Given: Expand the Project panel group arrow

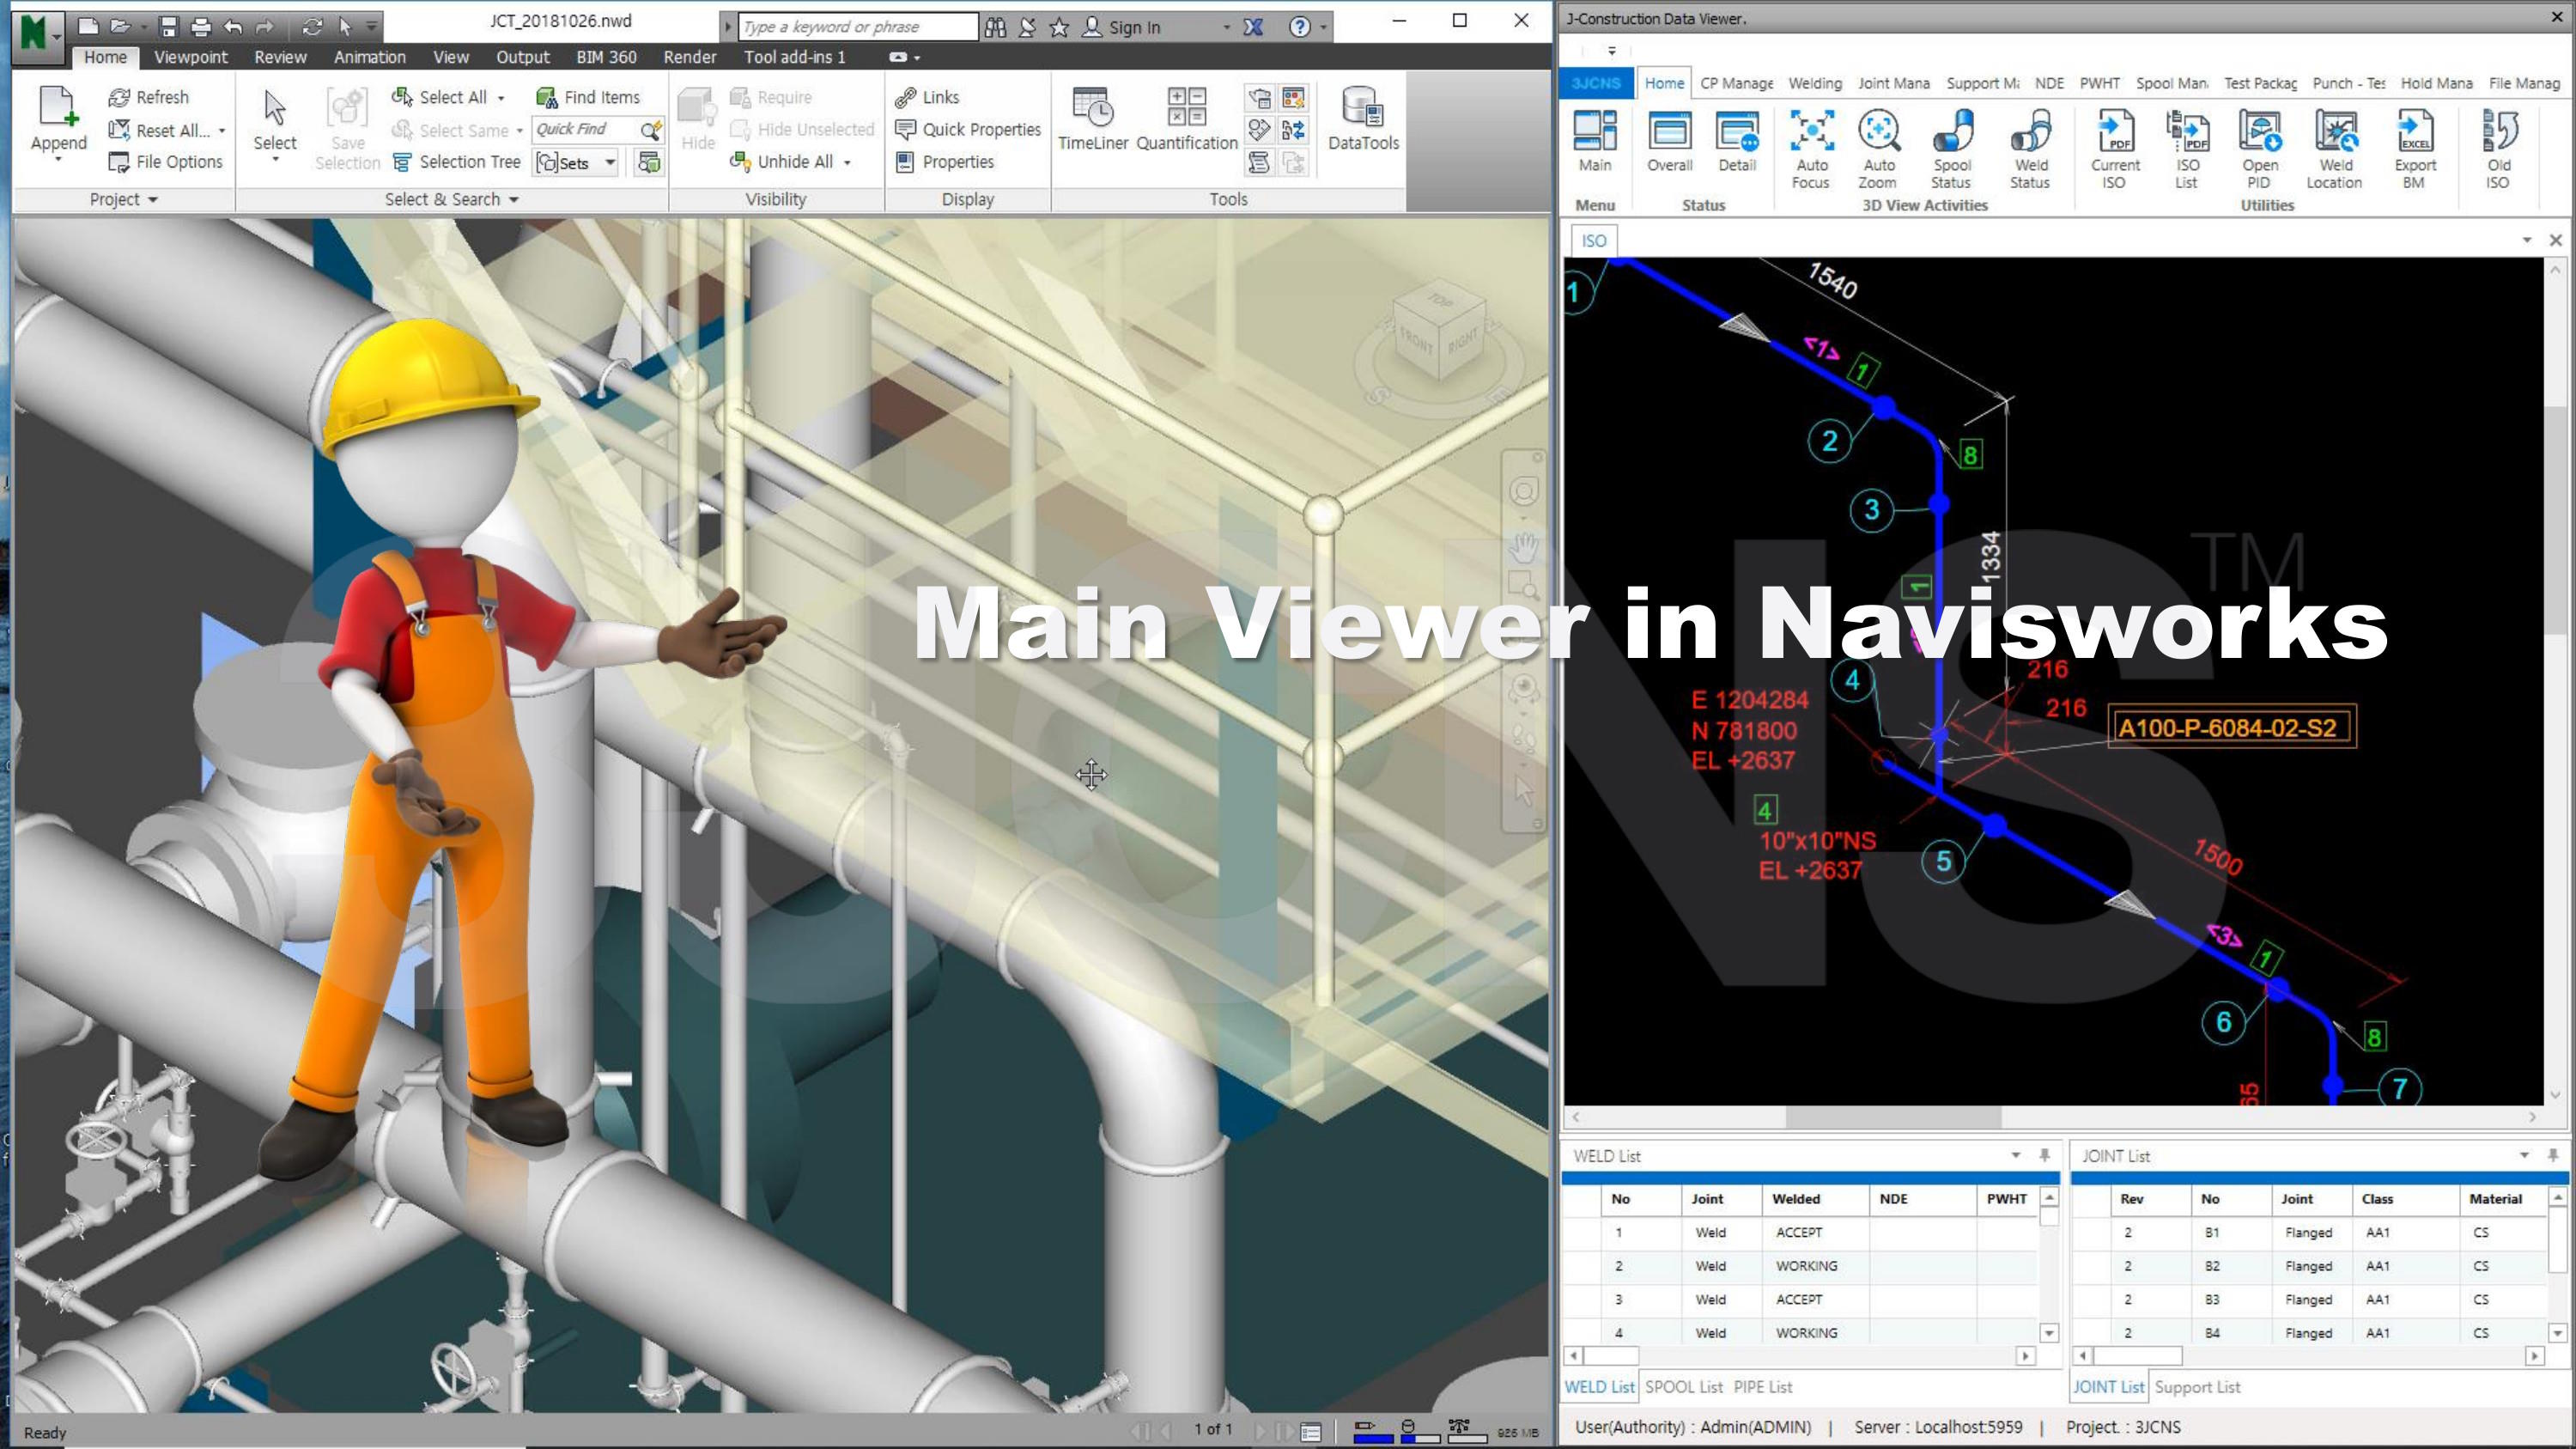Looking at the screenshot, I should point(153,200).
